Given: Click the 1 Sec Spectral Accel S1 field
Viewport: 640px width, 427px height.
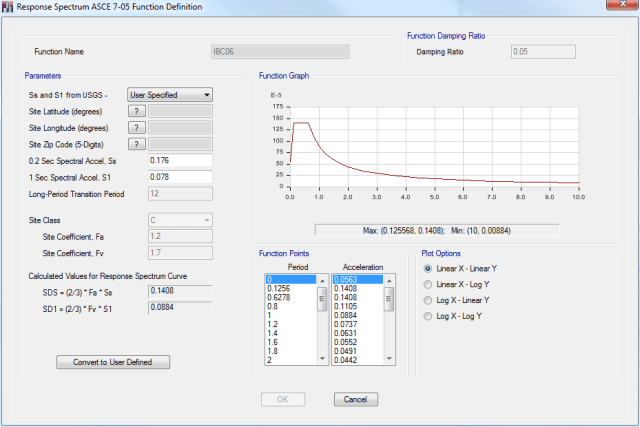Looking at the screenshot, I should pos(180,177).
